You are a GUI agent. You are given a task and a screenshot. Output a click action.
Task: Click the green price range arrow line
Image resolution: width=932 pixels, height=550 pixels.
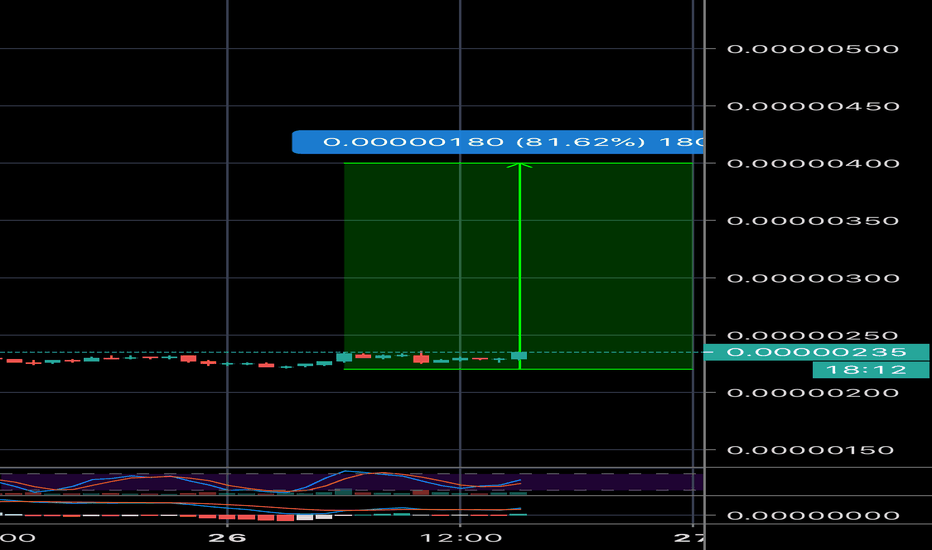pyautogui.click(x=520, y=266)
